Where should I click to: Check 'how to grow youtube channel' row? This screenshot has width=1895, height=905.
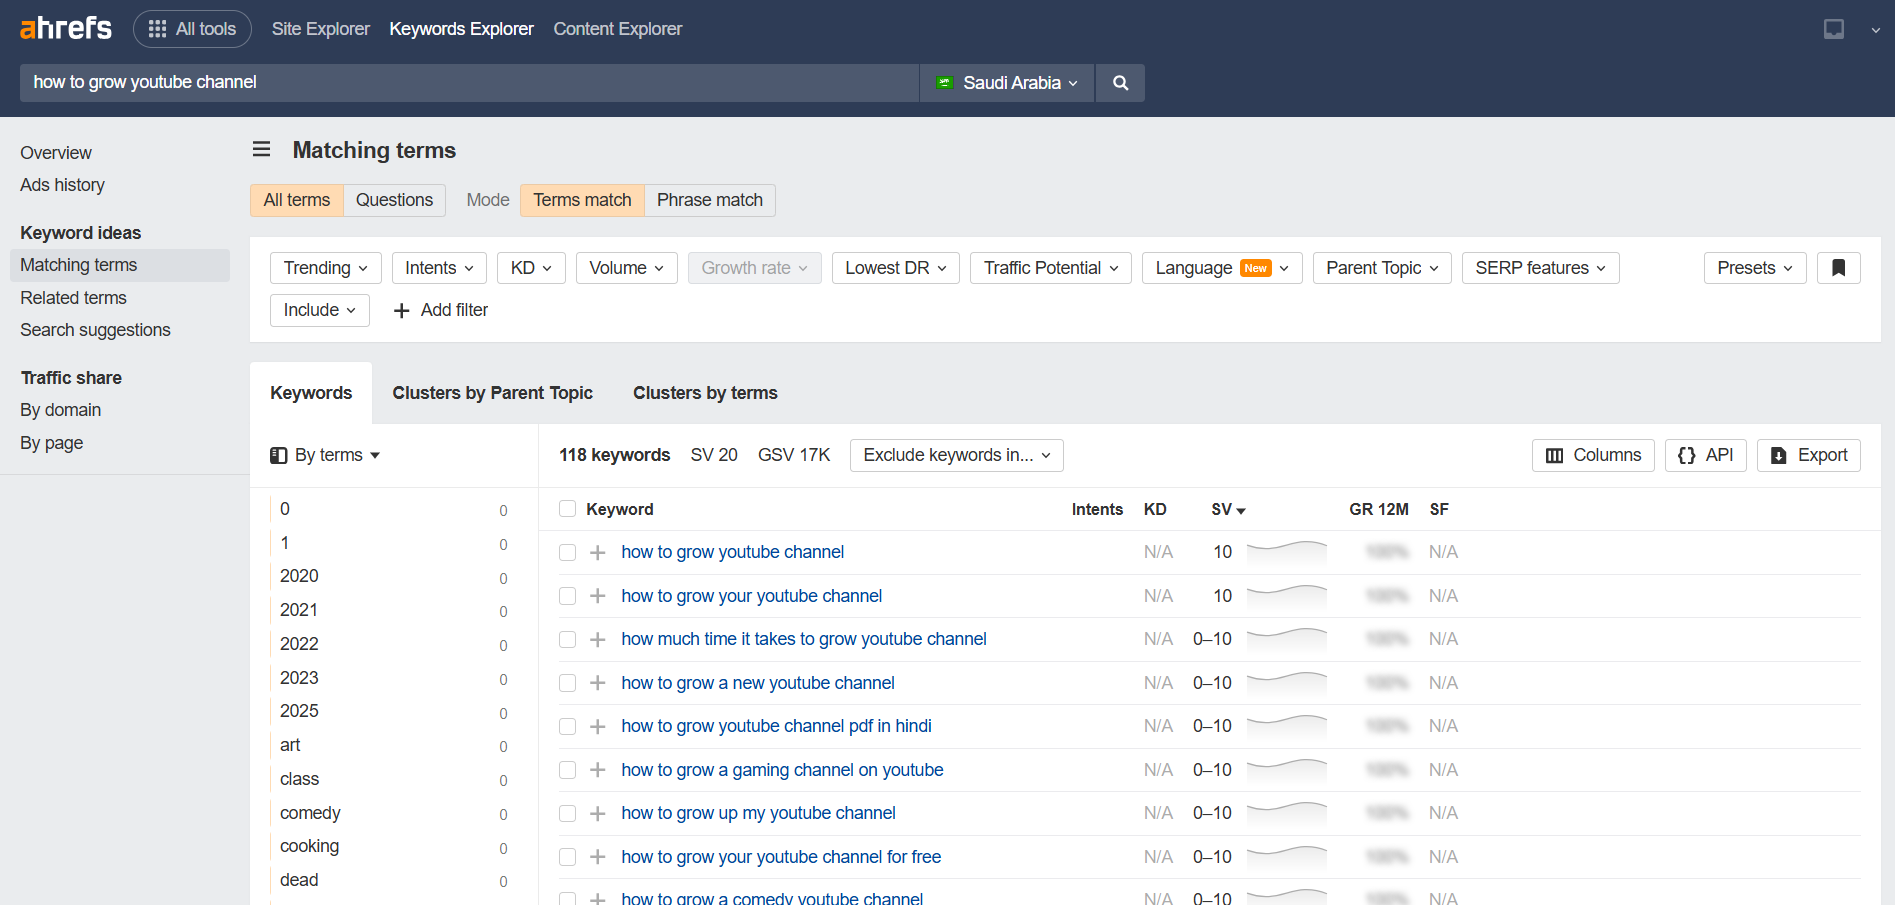(x=567, y=552)
